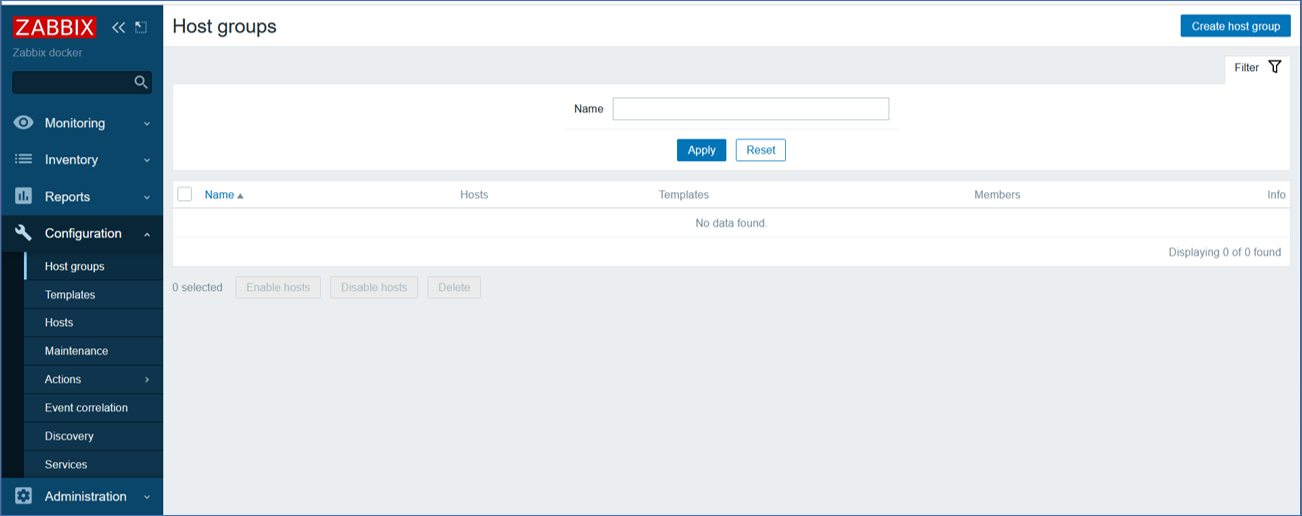Click the filter funnel icon
Viewport: 1302px width, 516px height.
[1274, 67]
